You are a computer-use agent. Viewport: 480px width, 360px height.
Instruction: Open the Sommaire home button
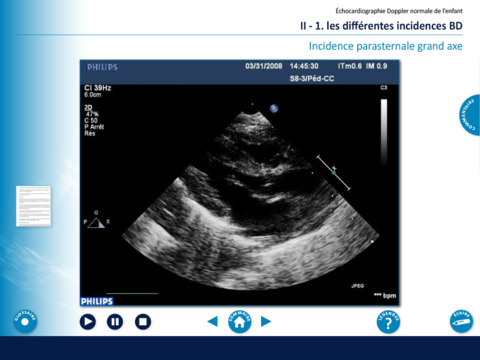(240, 321)
